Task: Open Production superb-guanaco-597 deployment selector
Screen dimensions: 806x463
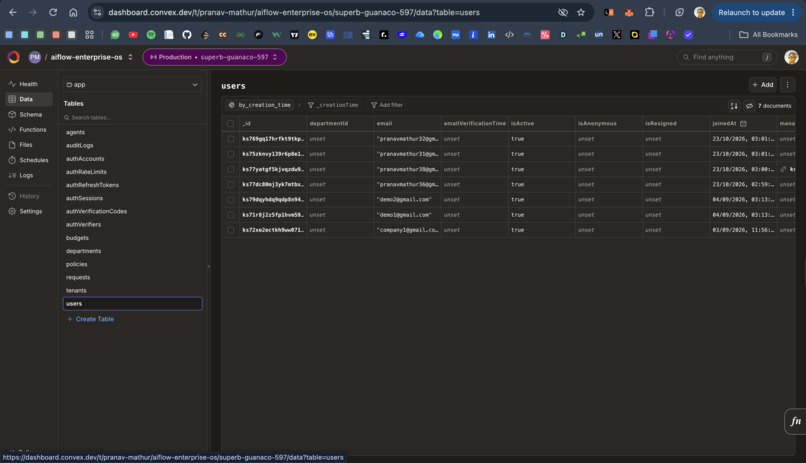Action: pyautogui.click(x=214, y=57)
